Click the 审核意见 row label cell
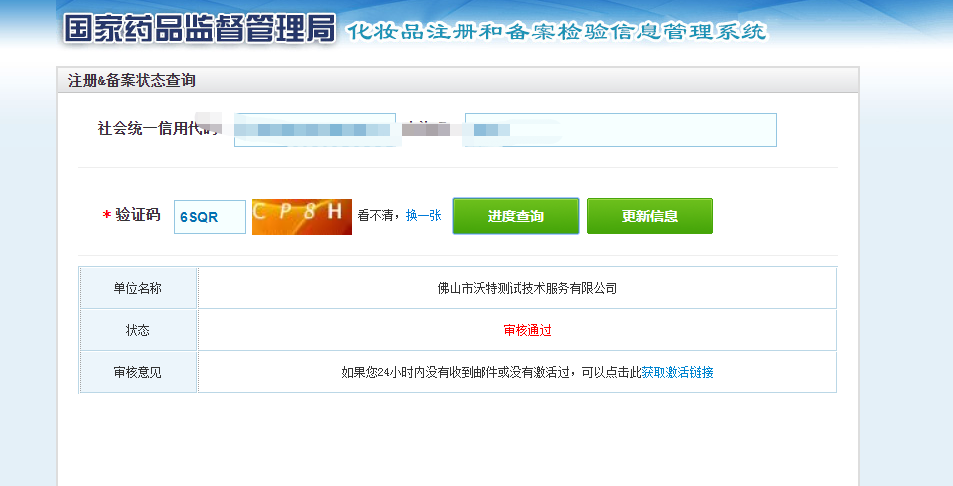The width and height of the screenshot is (953, 486). pos(138,372)
